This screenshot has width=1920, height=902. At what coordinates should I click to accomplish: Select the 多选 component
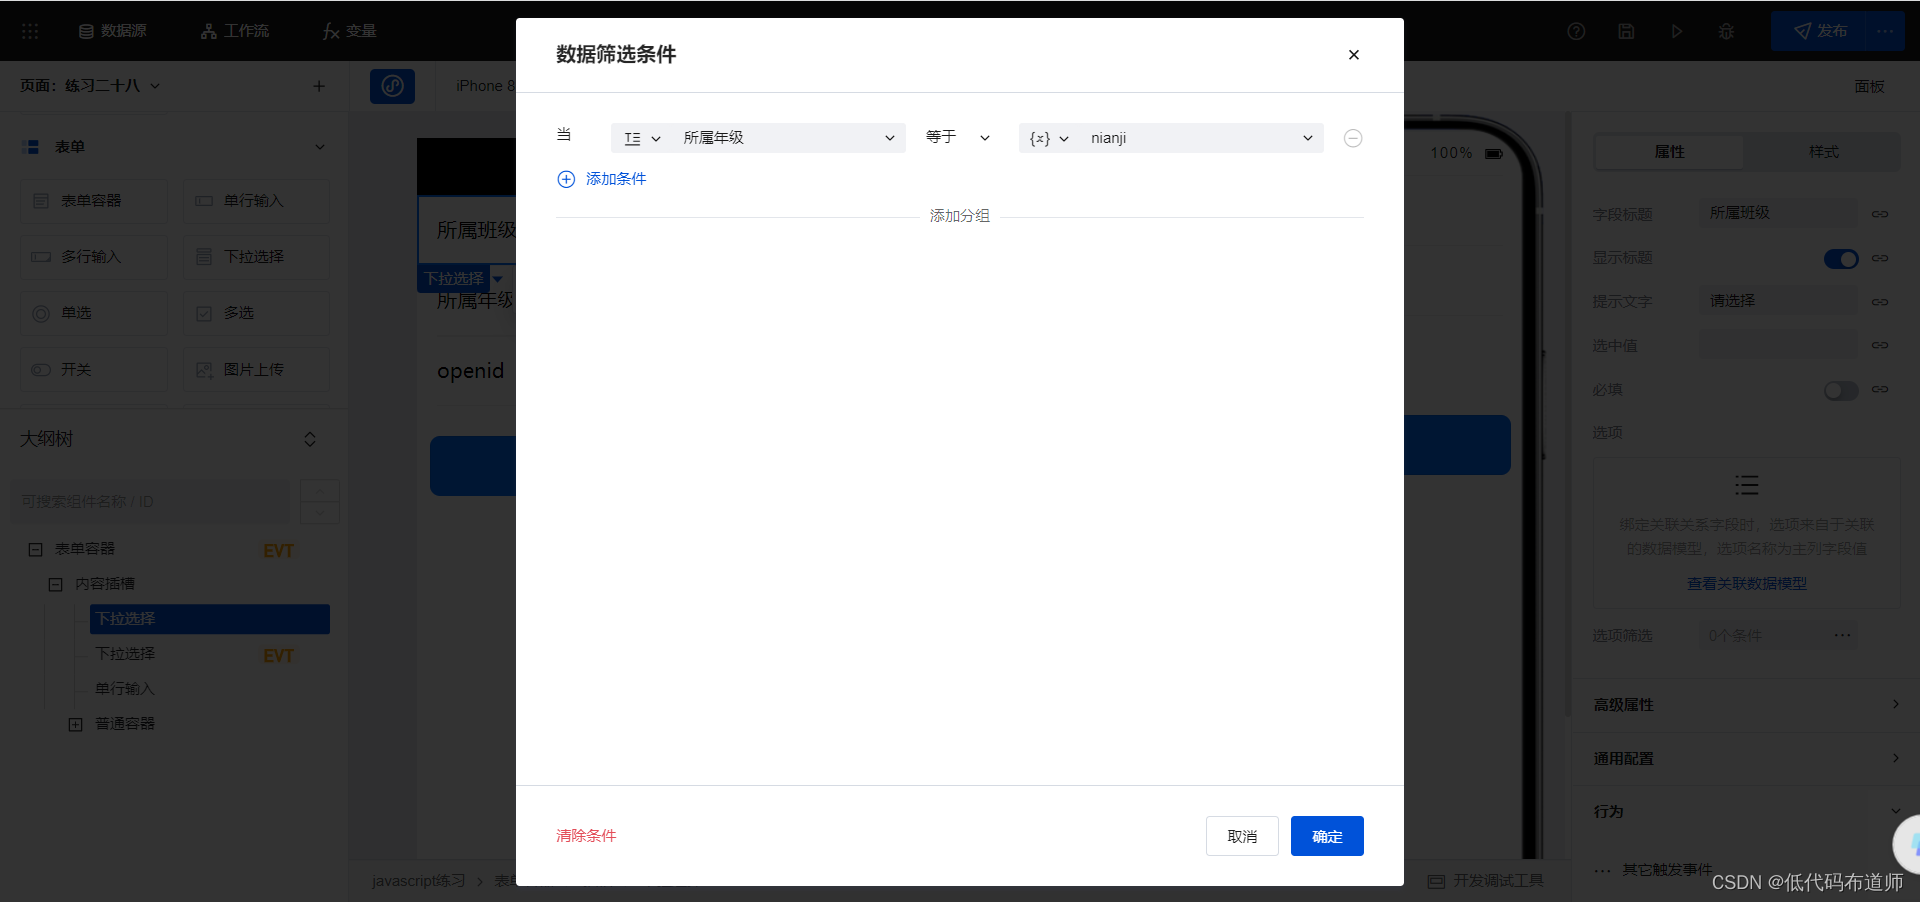tap(256, 313)
